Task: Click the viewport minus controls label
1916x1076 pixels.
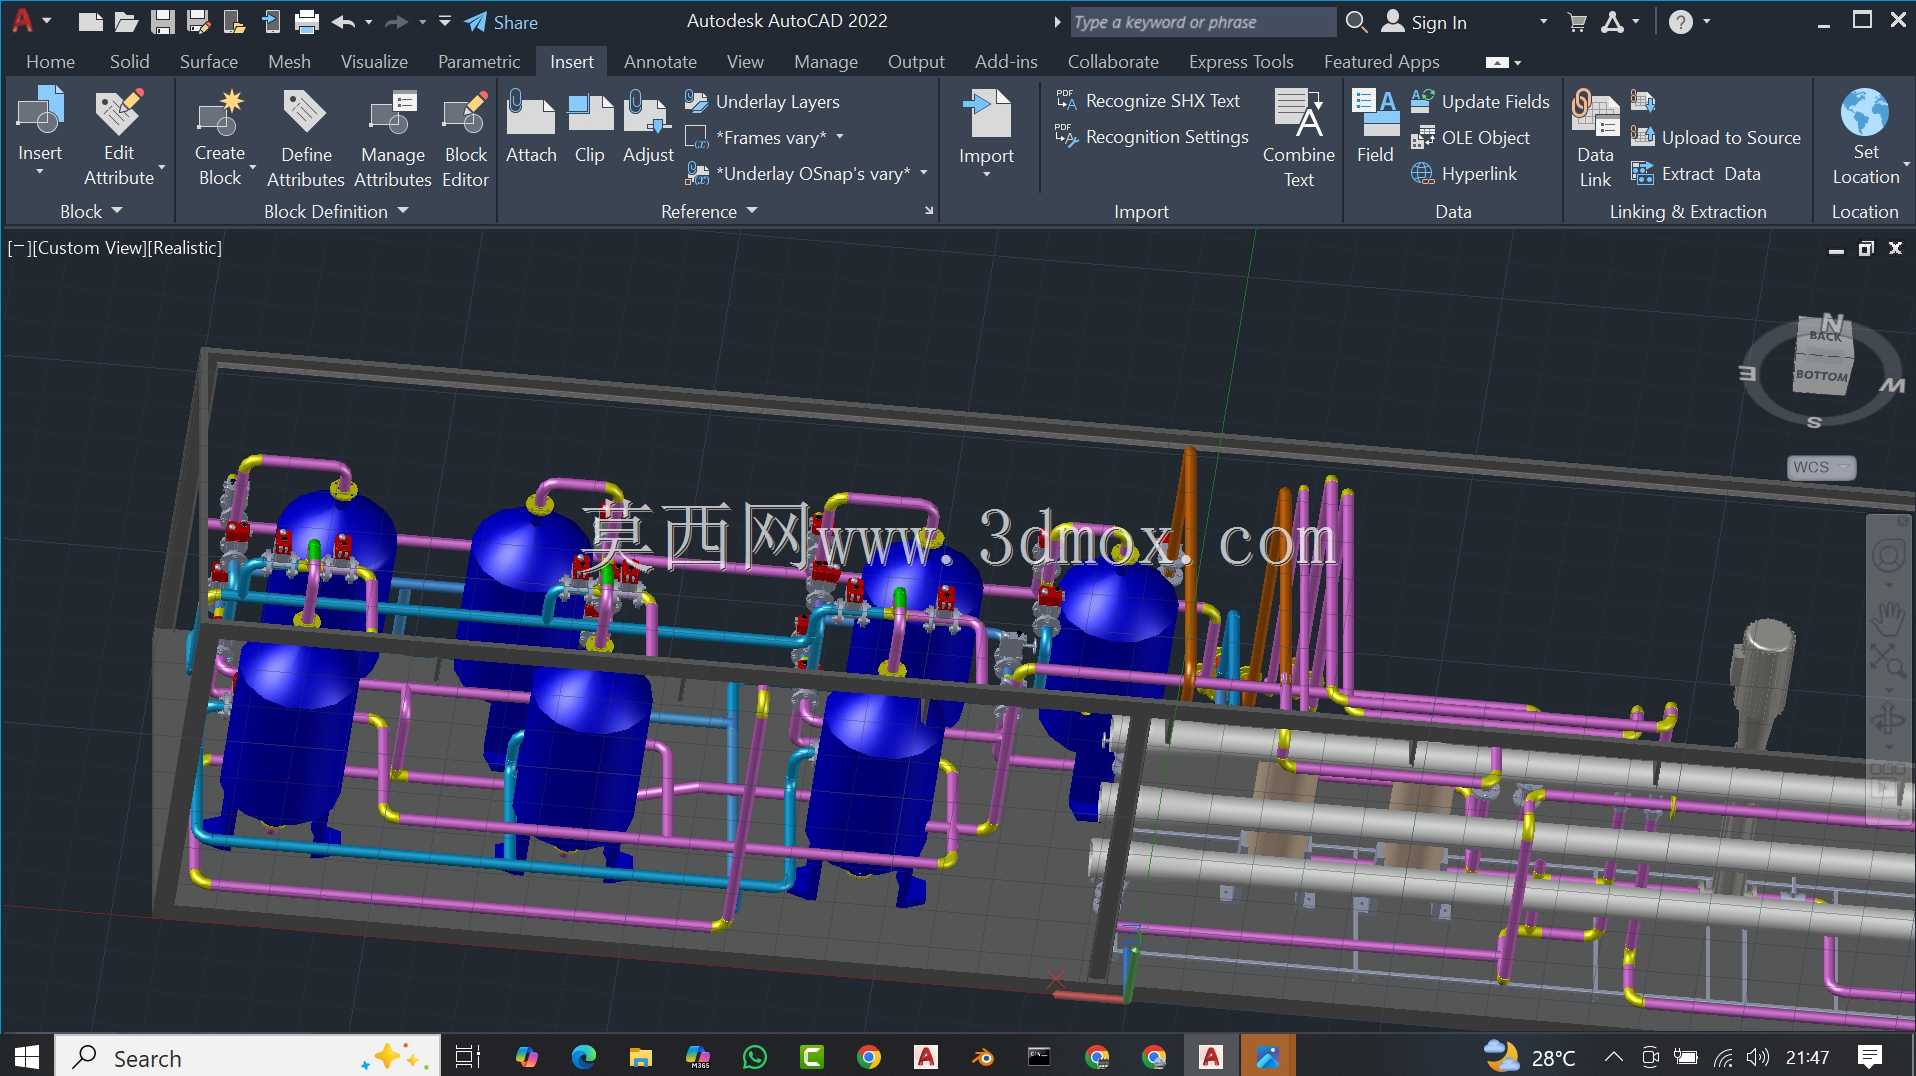Action: click(x=19, y=247)
